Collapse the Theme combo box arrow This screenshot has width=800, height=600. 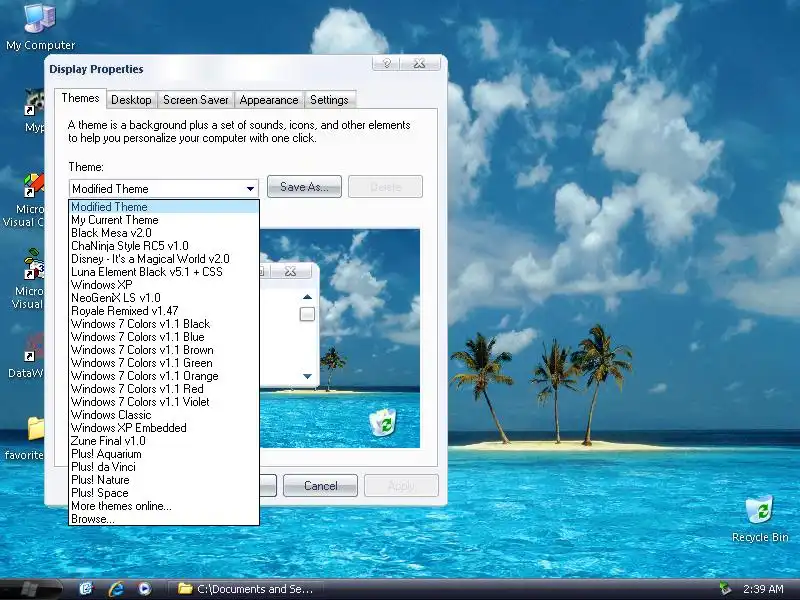click(x=250, y=189)
